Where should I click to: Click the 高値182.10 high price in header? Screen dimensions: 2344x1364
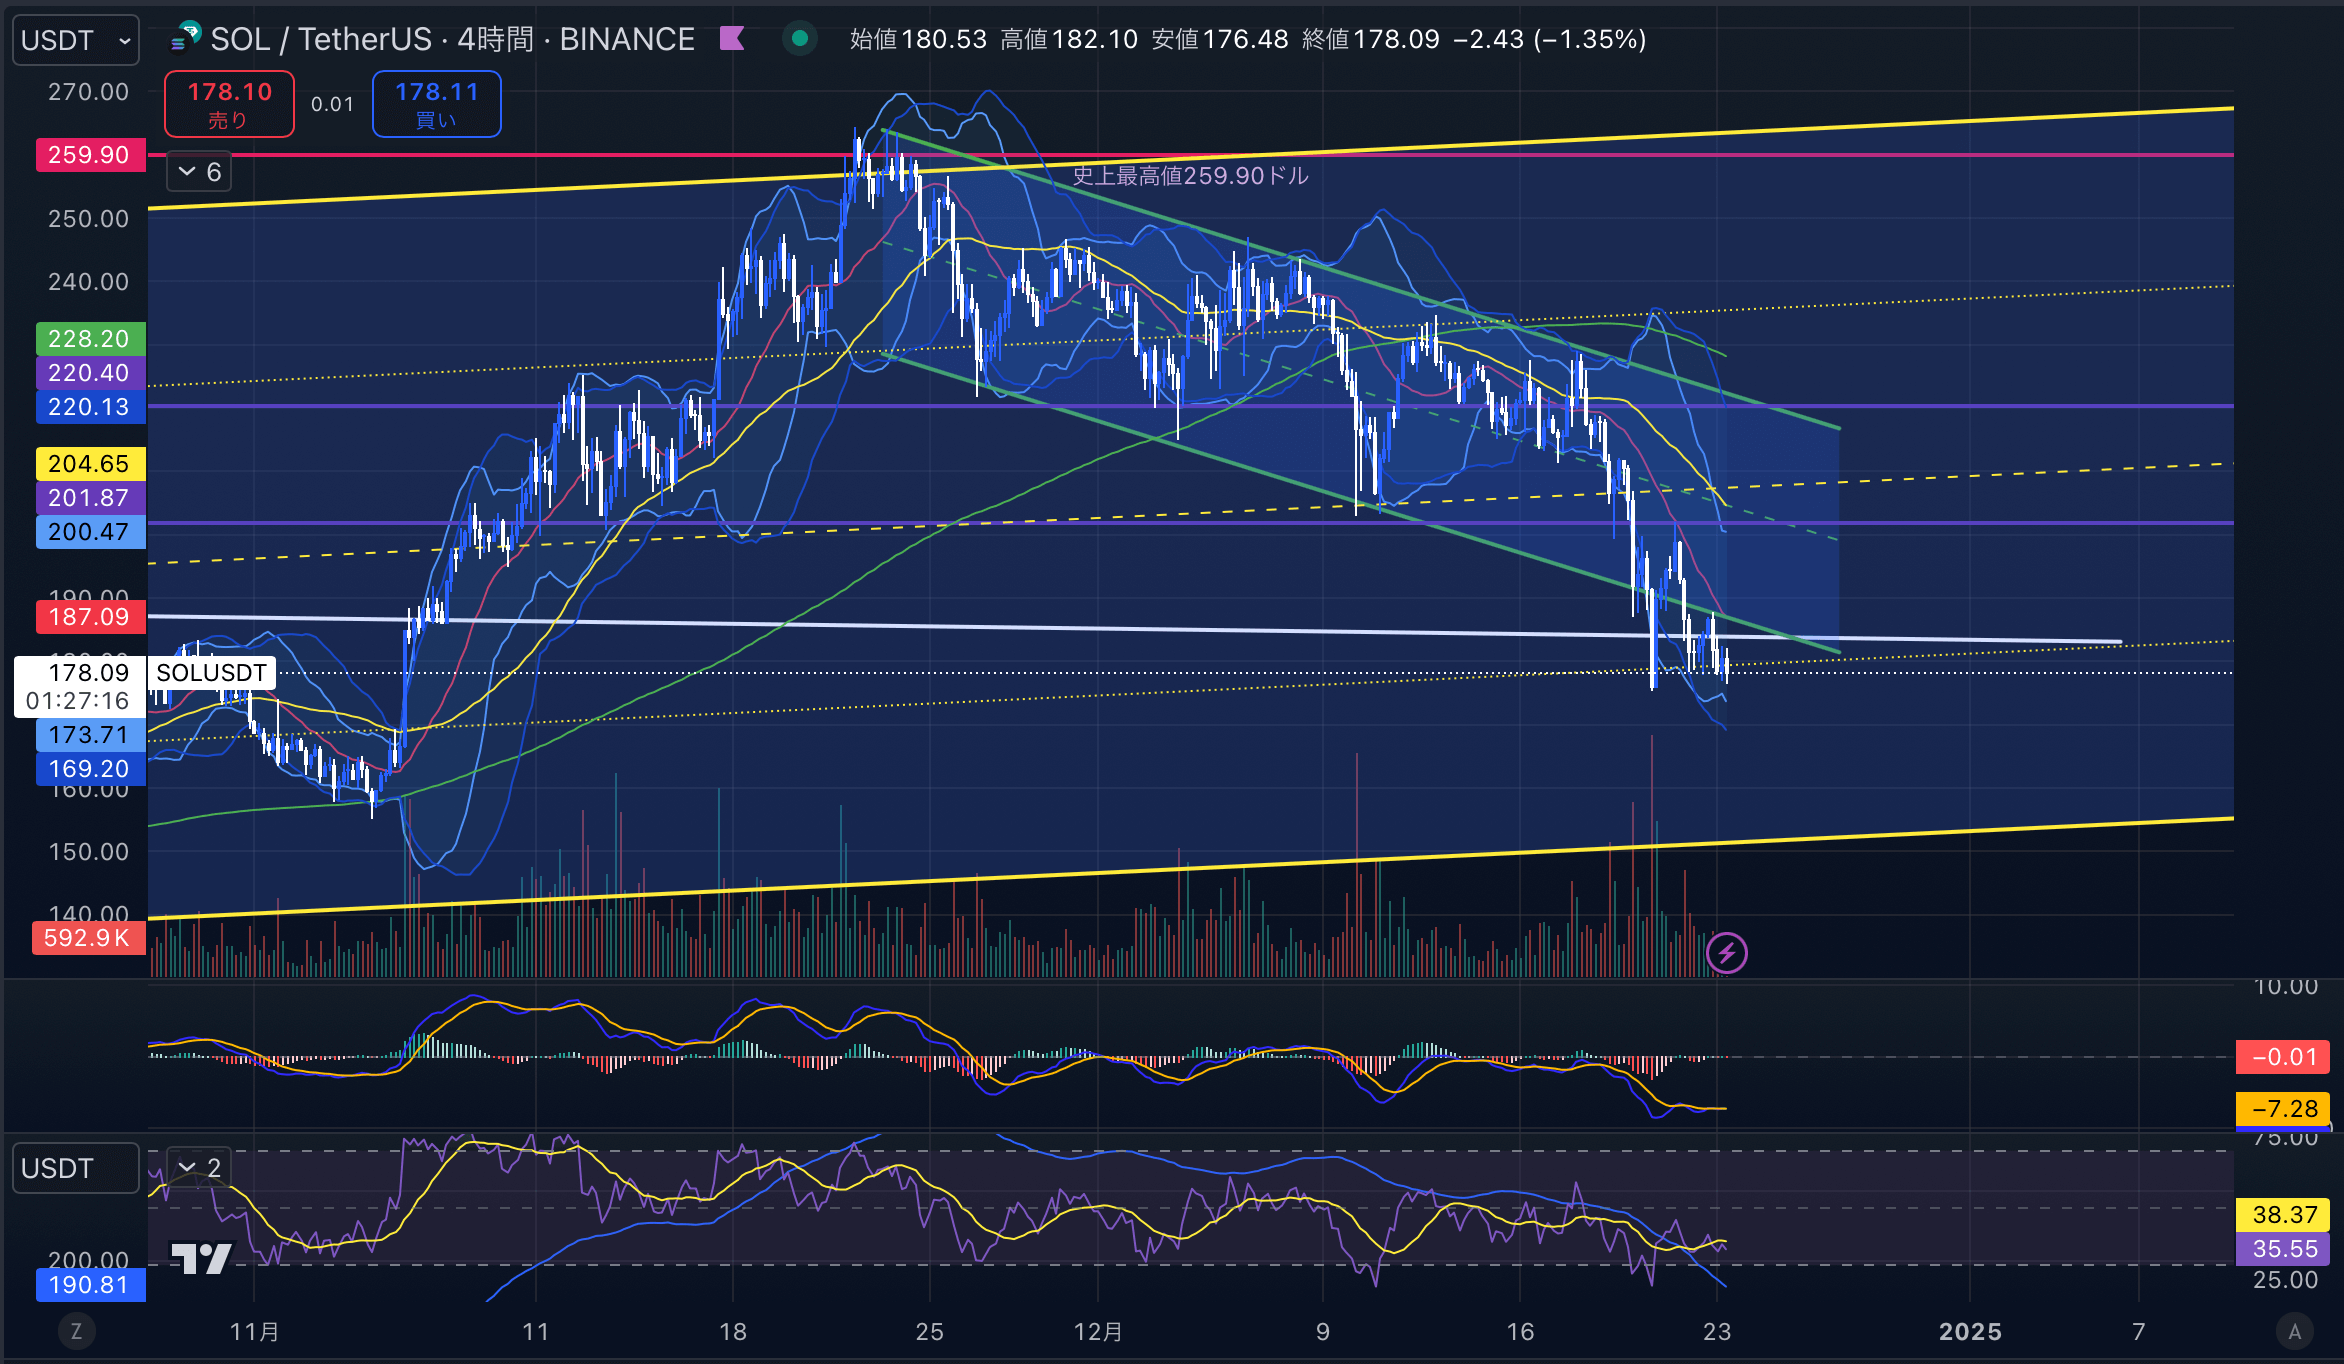point(1069,39)
